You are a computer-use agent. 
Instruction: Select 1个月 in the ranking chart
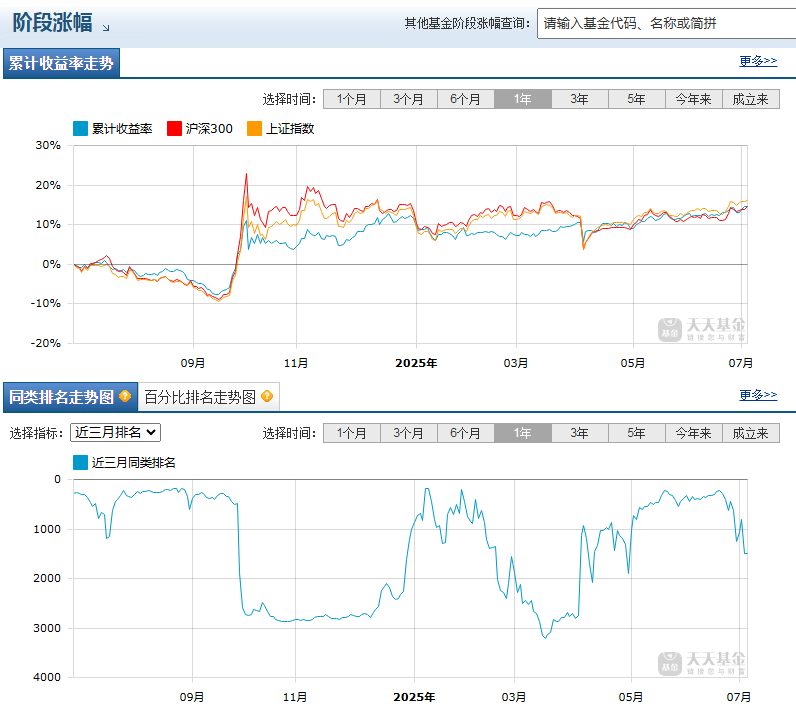tap(352, 433)
